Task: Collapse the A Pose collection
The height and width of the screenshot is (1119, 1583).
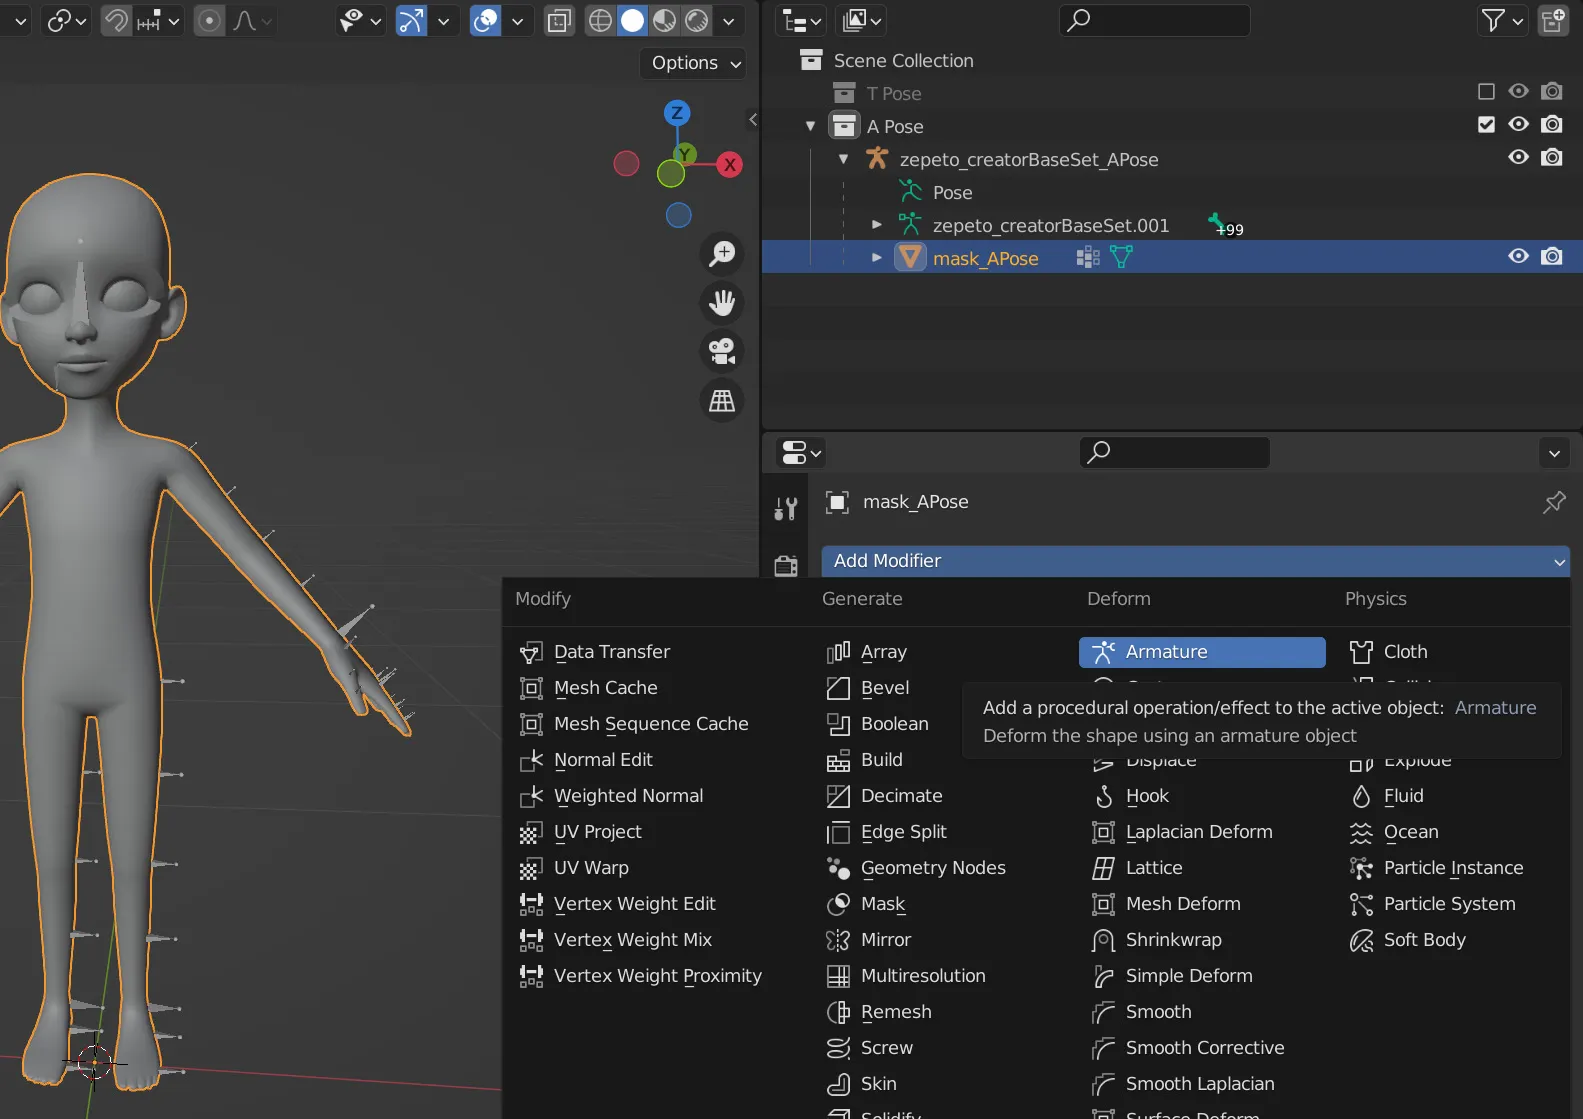Action: [811, 126]
